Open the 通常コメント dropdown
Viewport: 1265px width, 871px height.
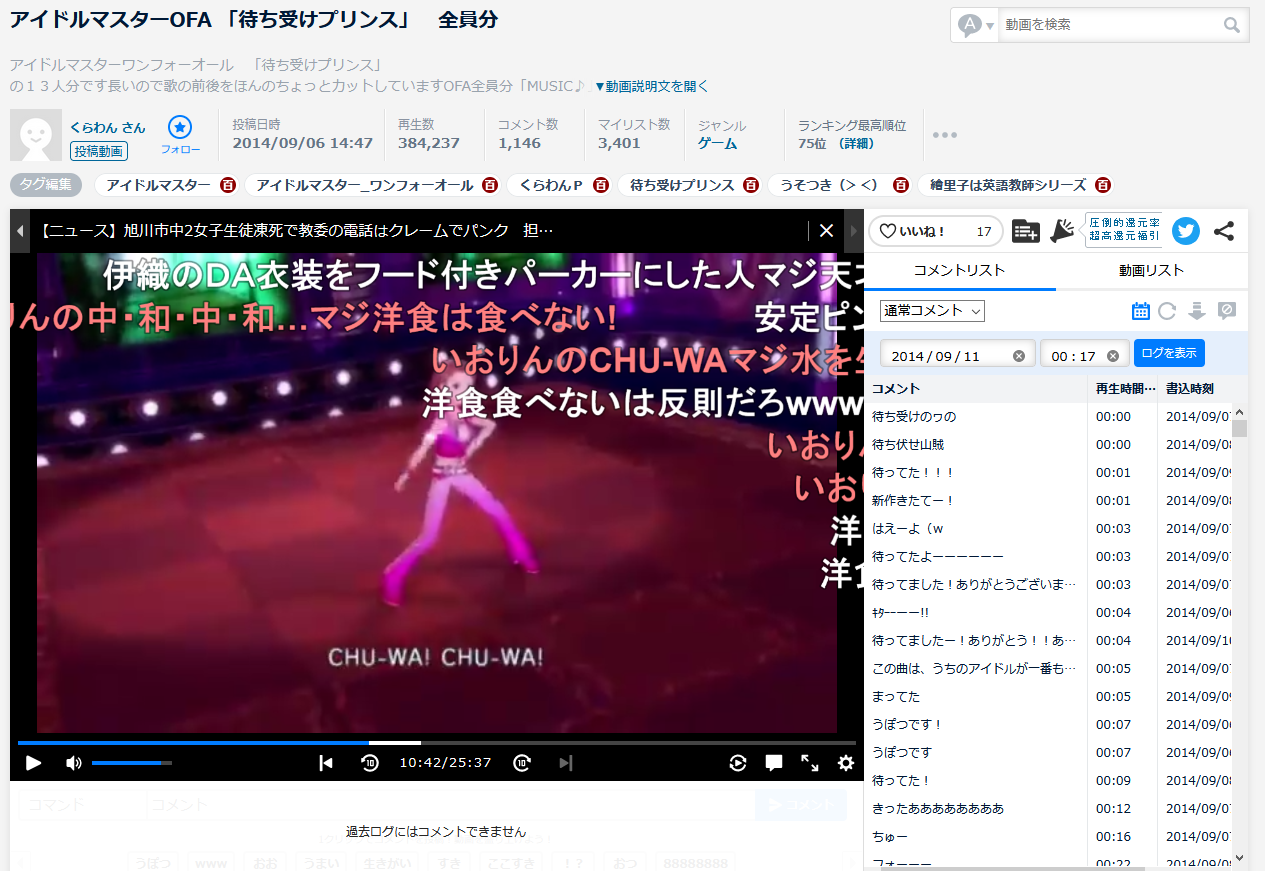tap(932, 311)
